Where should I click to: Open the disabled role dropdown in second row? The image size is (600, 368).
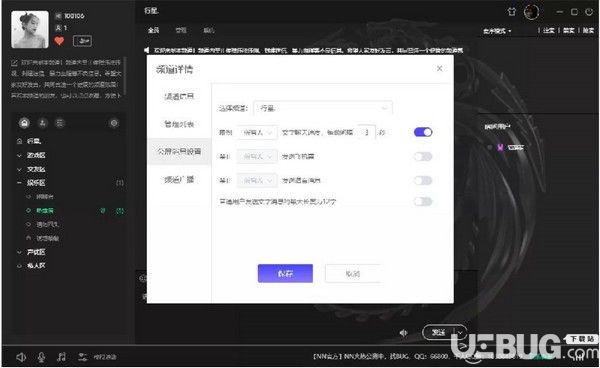coord(257,156)
